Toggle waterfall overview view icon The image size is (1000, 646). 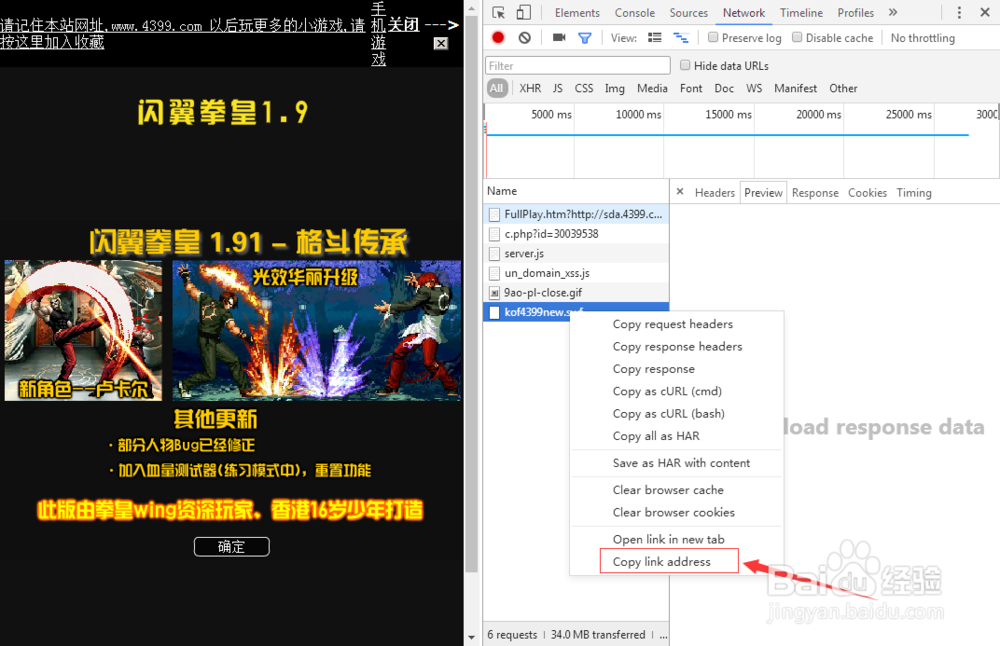point(681,38)
